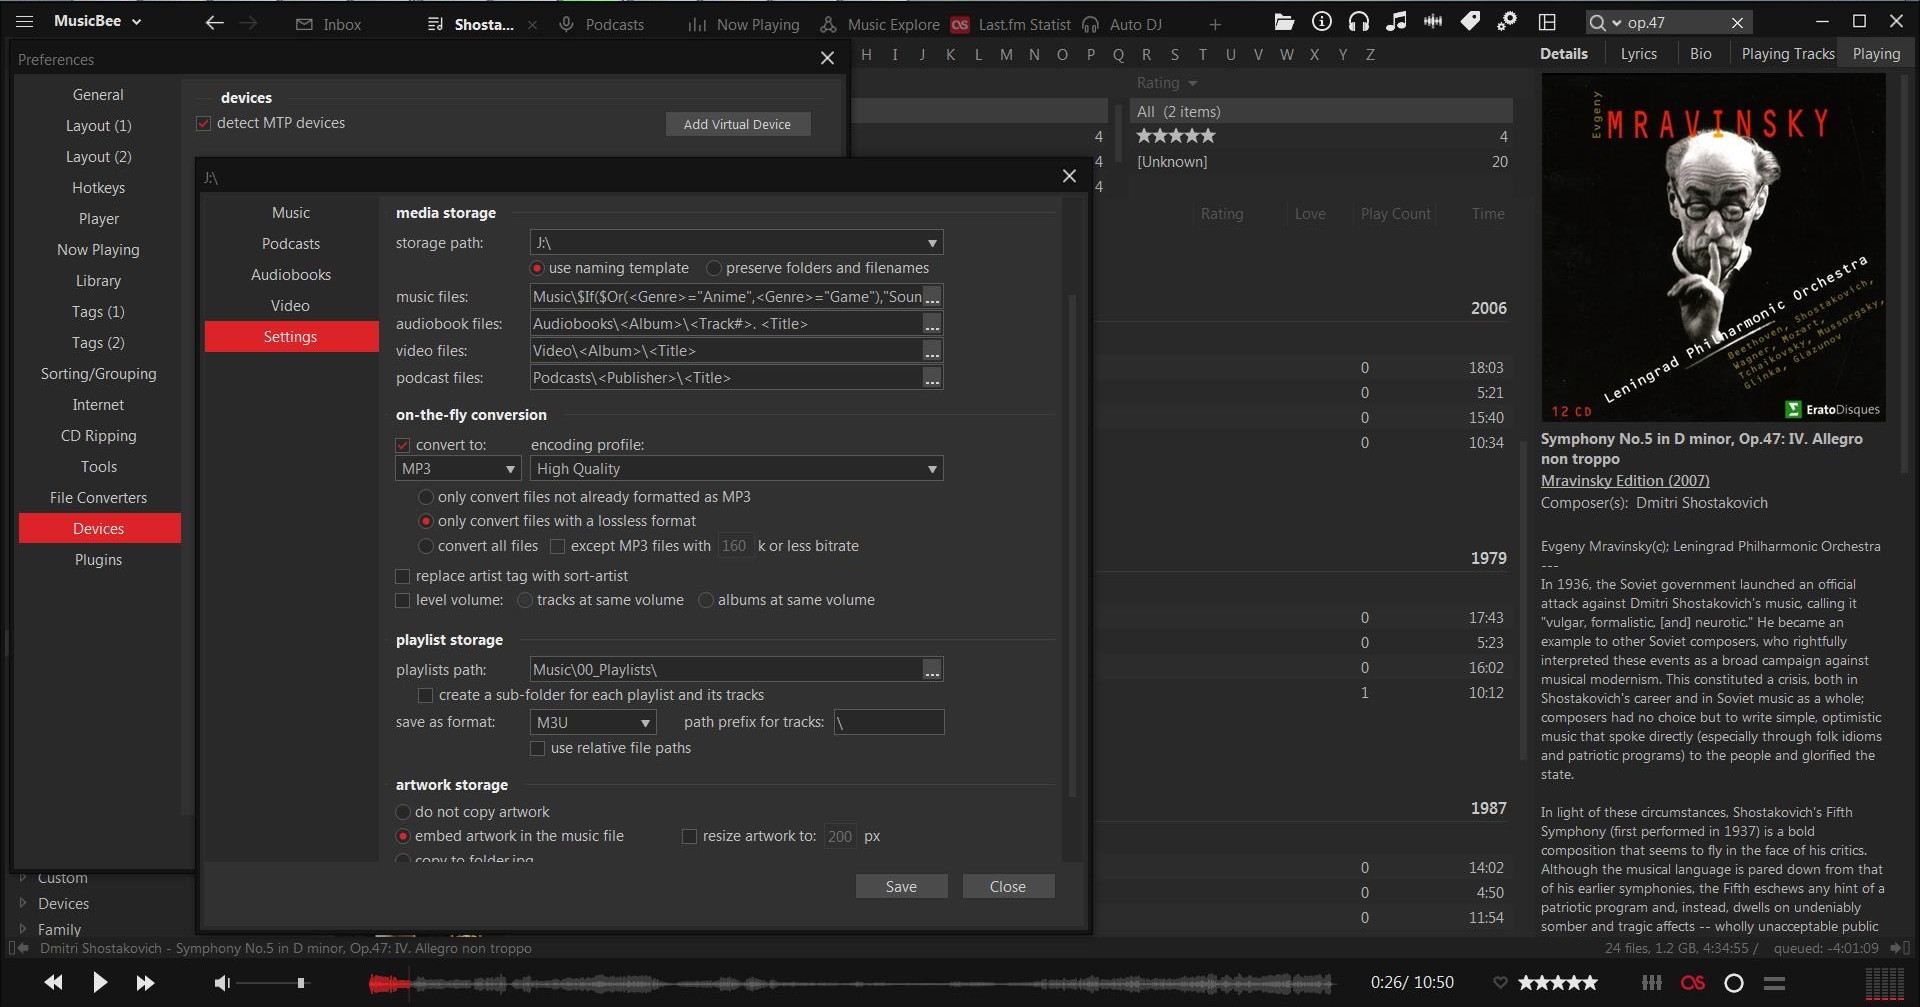Toggle Last.fm scrobbling icon in player bar
This screenshot has width=1920, height=1007.
[1693, 983]
